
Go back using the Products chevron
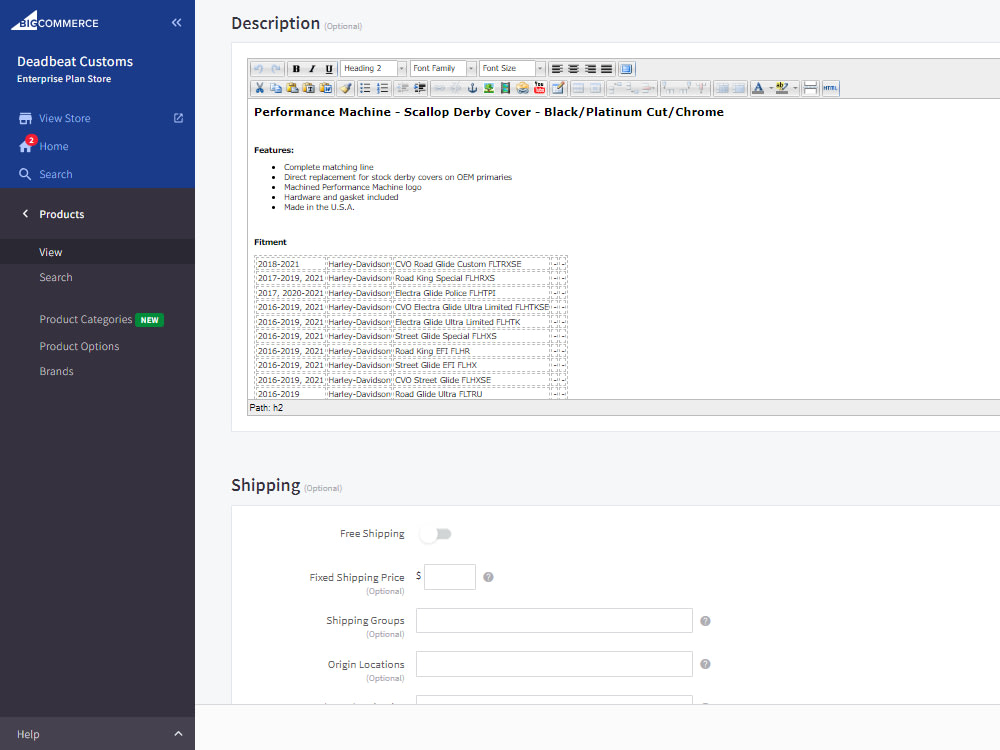point(26,214)
